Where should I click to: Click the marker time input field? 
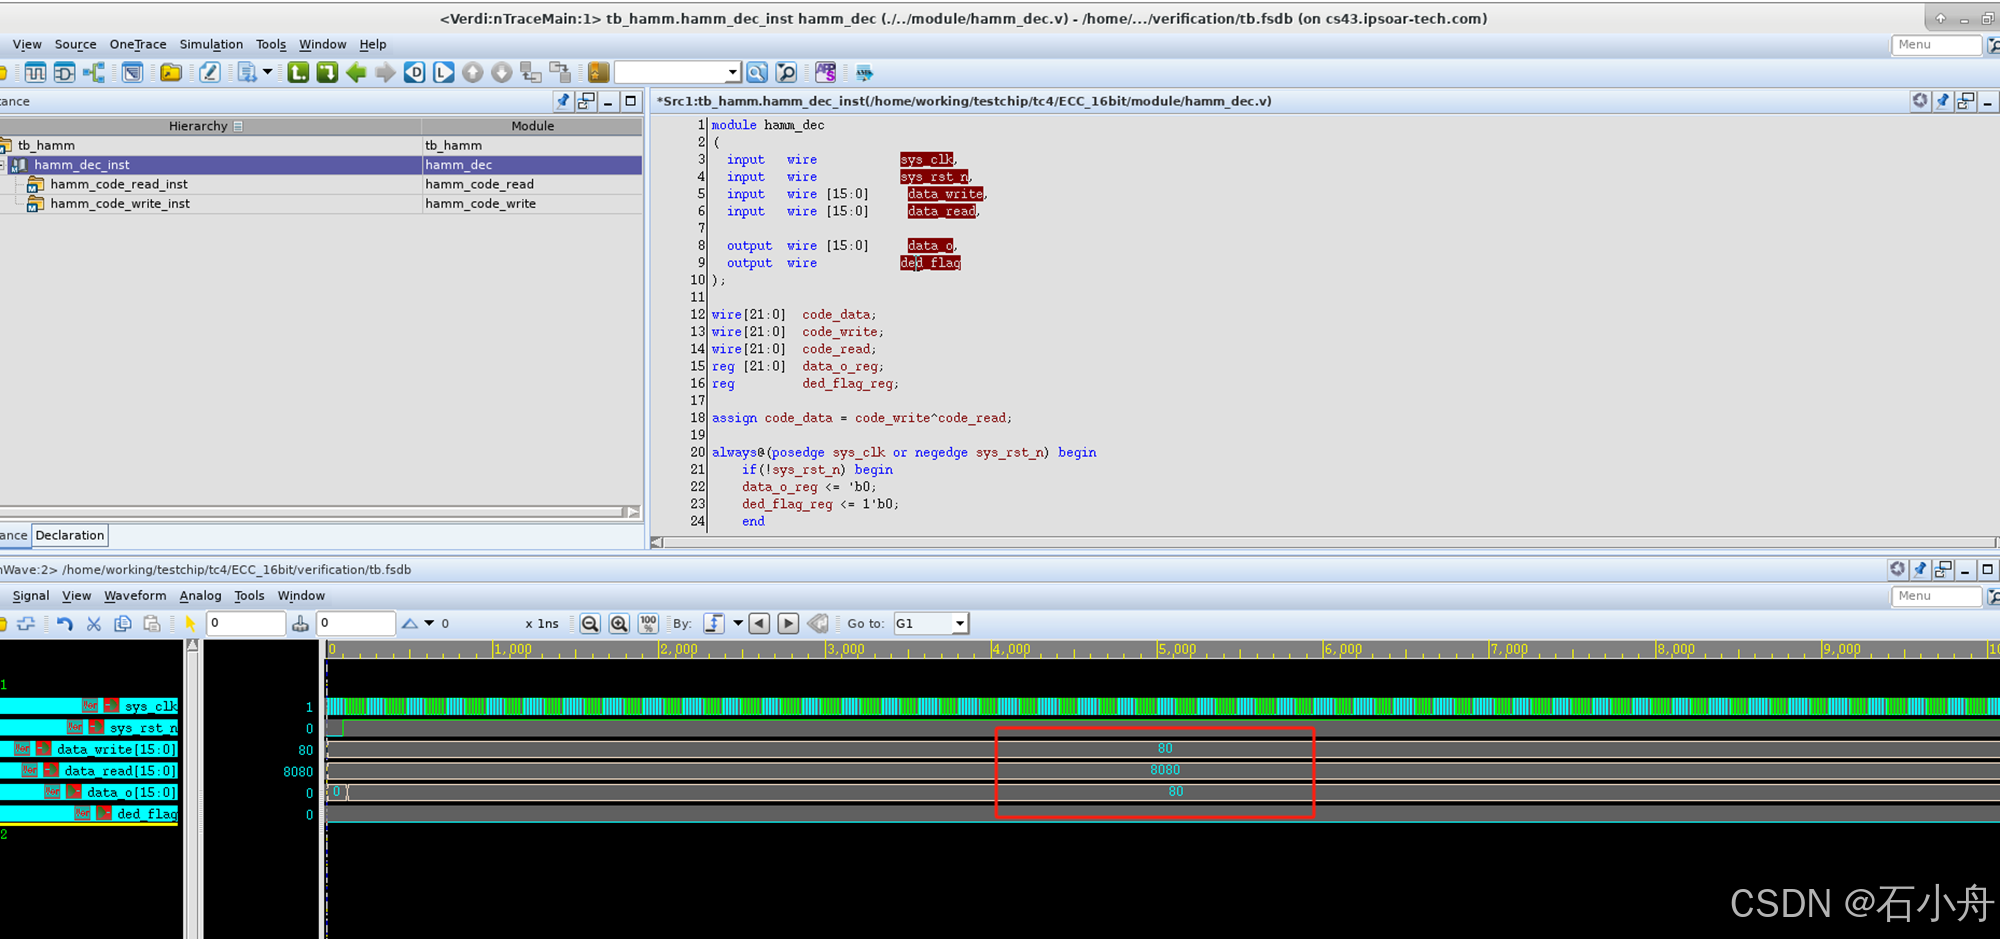pos(356,624)
